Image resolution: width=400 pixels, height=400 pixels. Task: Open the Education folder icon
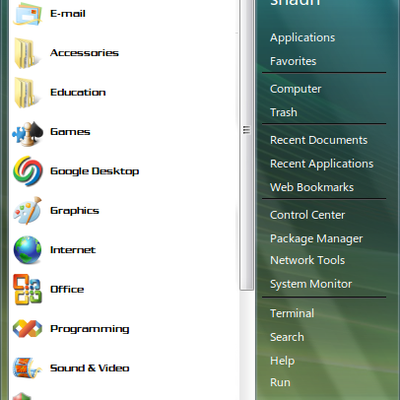26,92
